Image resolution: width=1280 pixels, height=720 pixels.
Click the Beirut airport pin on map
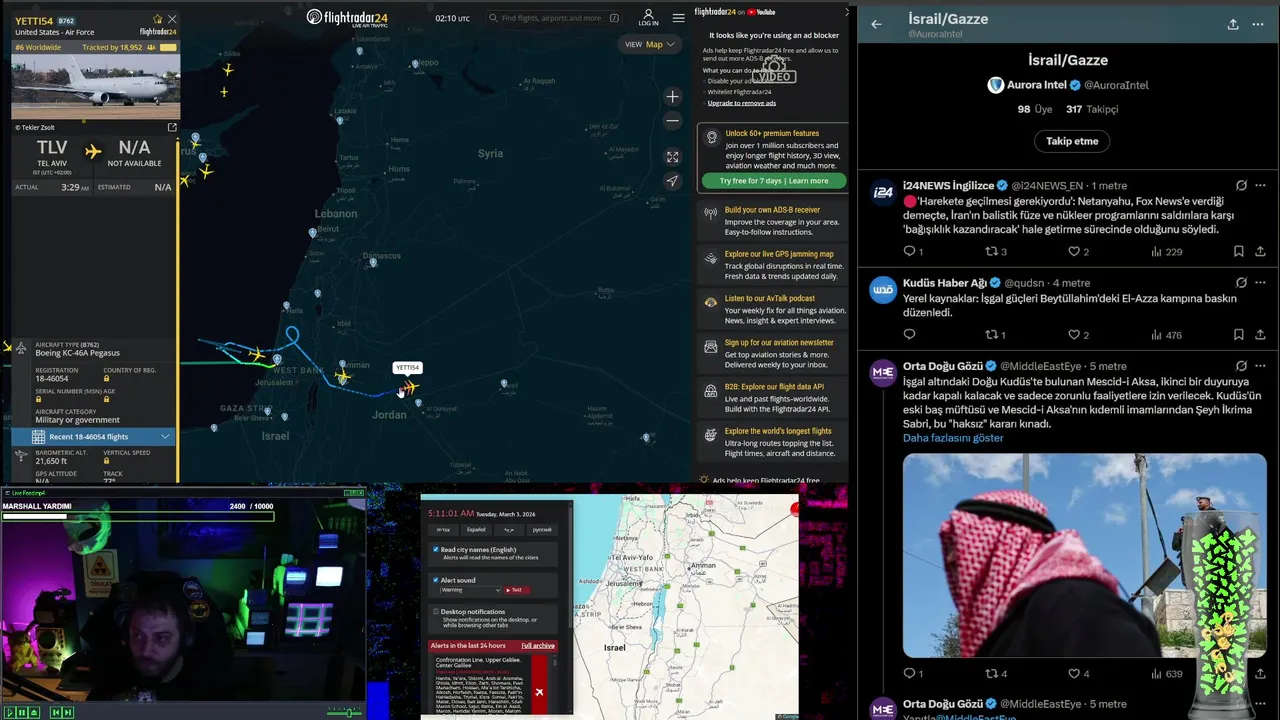[313, 232]
